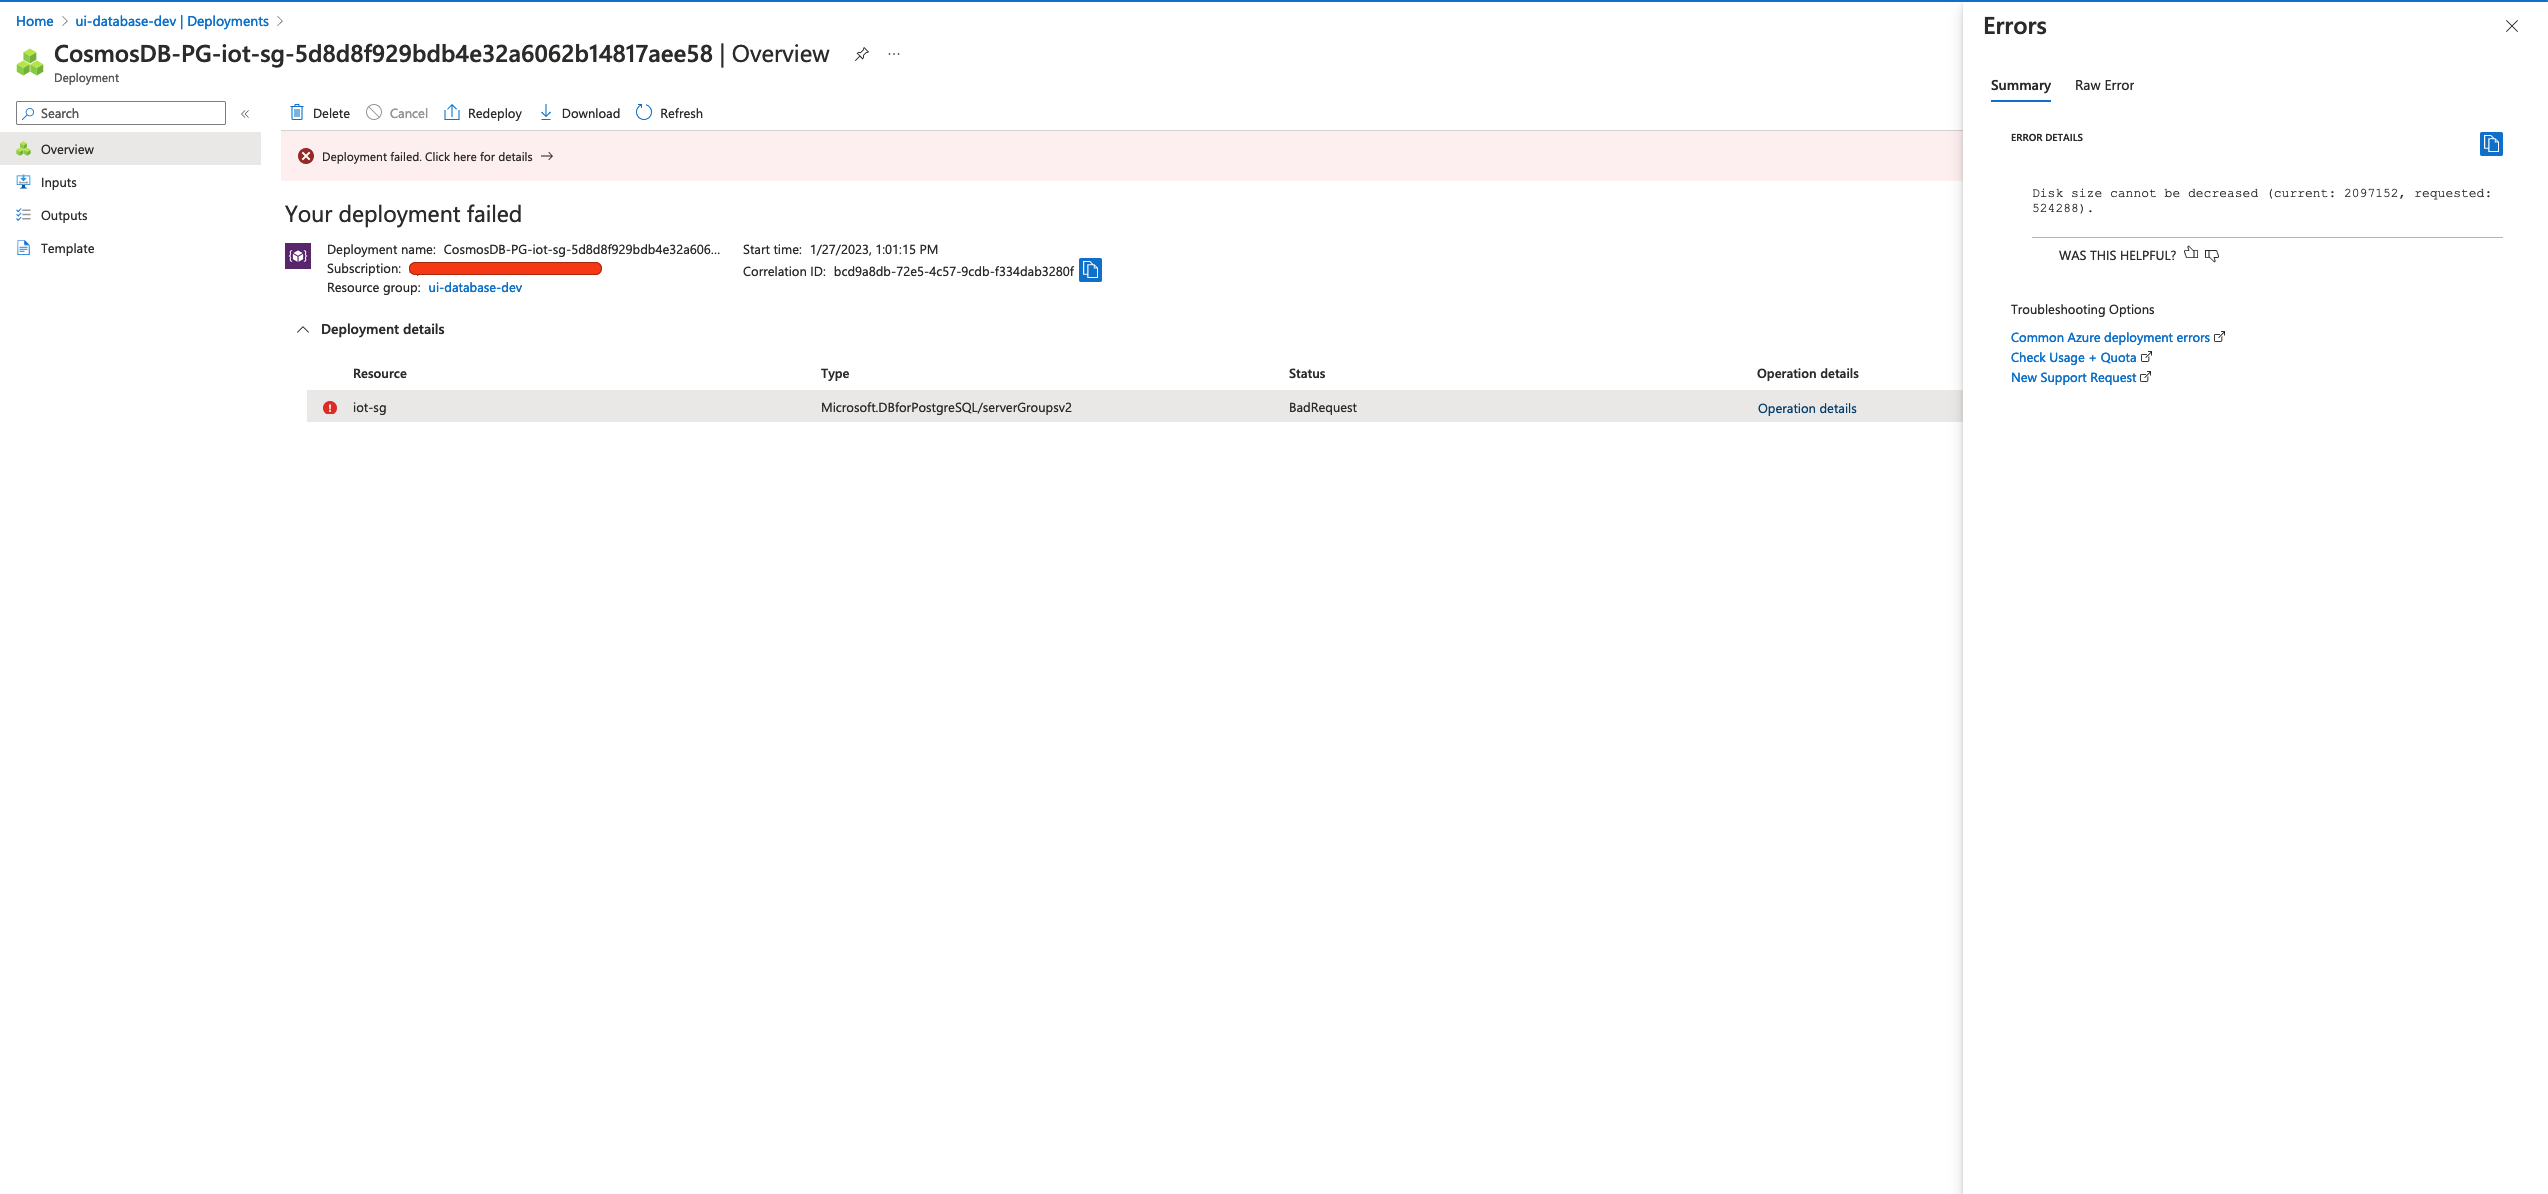Select Outputs in the left sidebar

pos(63,215)
